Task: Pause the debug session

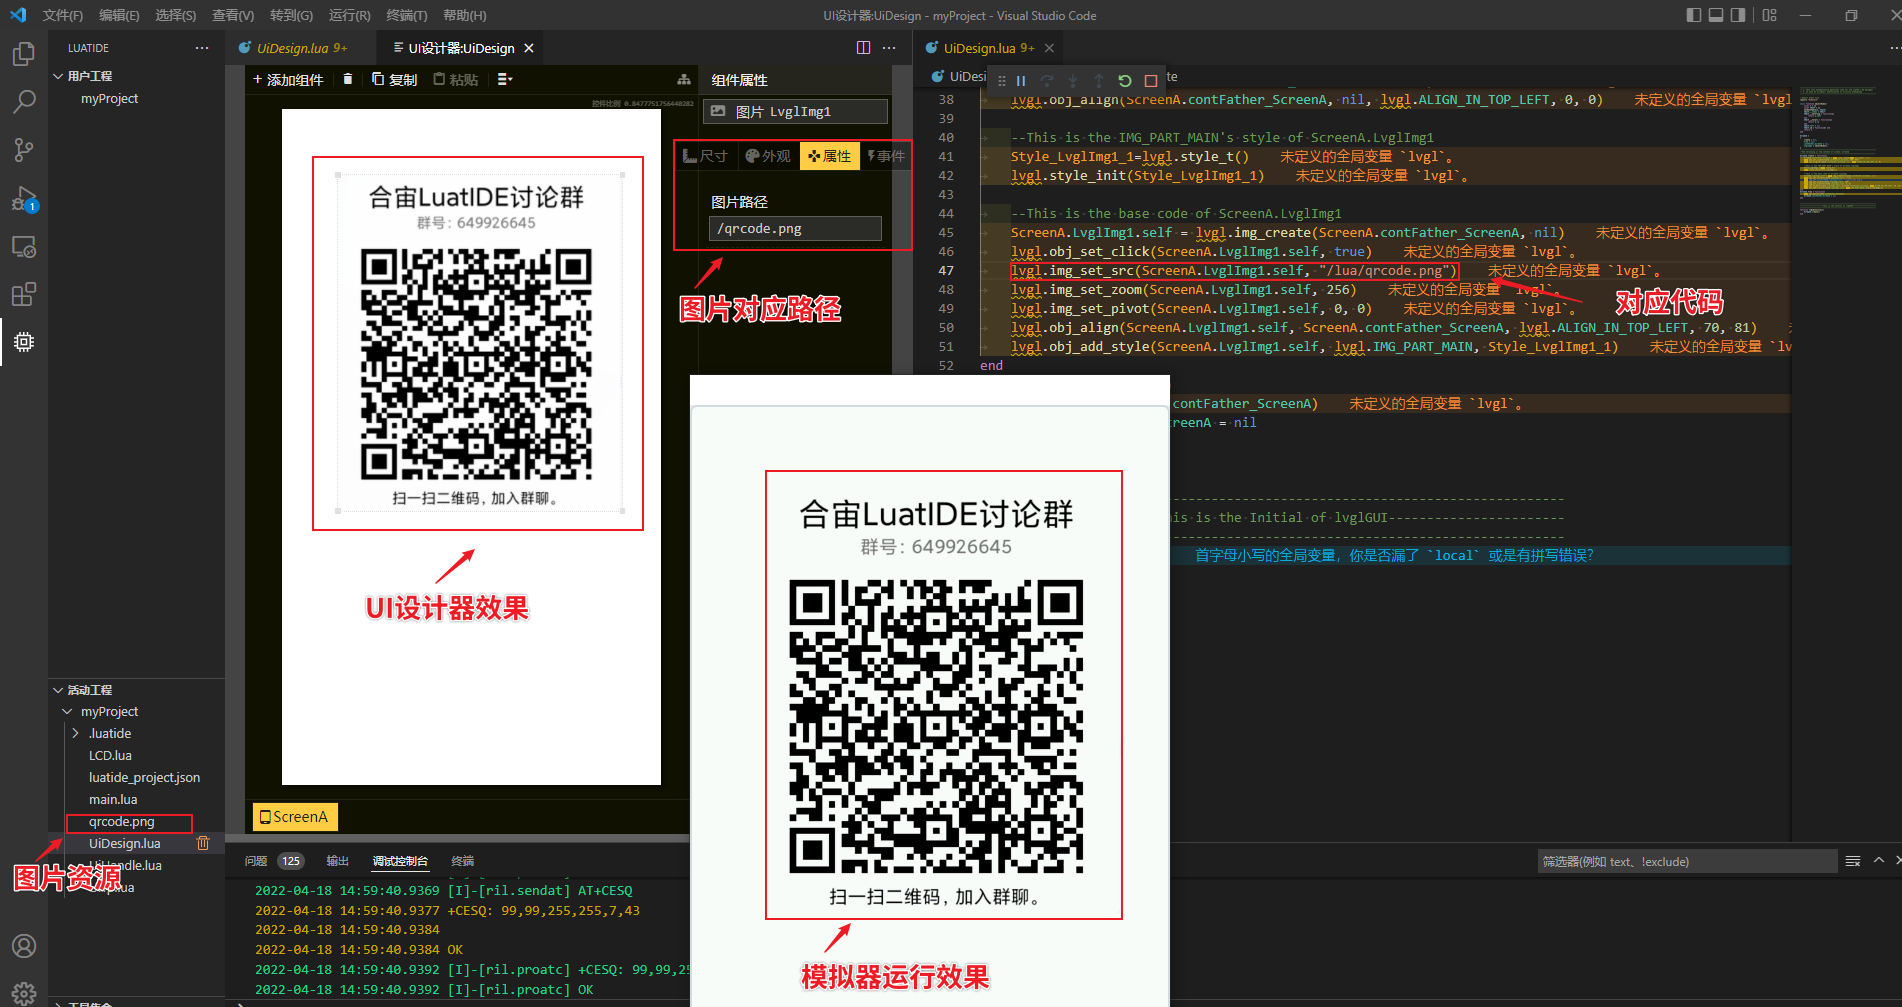Action: (x=1021, y=81)
